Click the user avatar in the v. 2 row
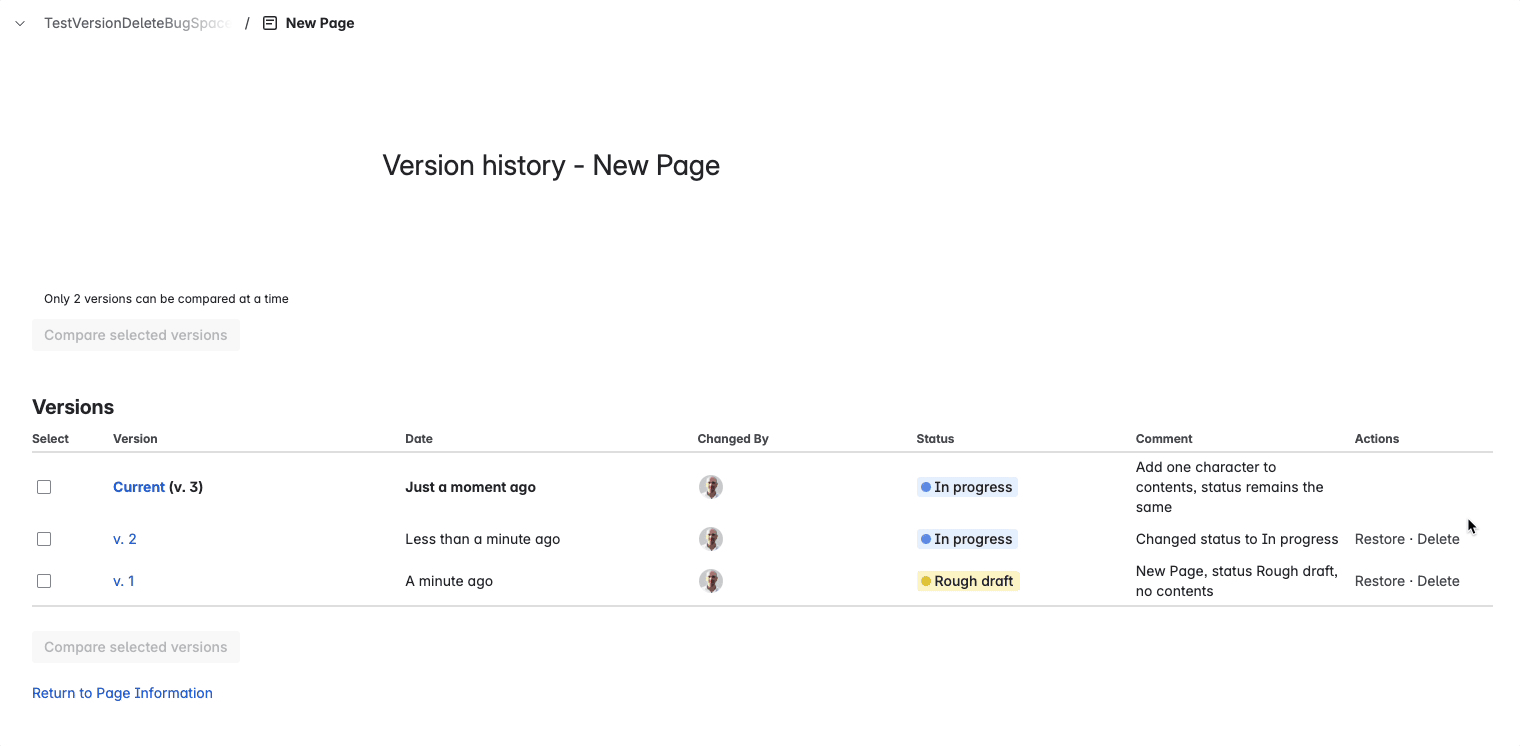 pos(711,539)
